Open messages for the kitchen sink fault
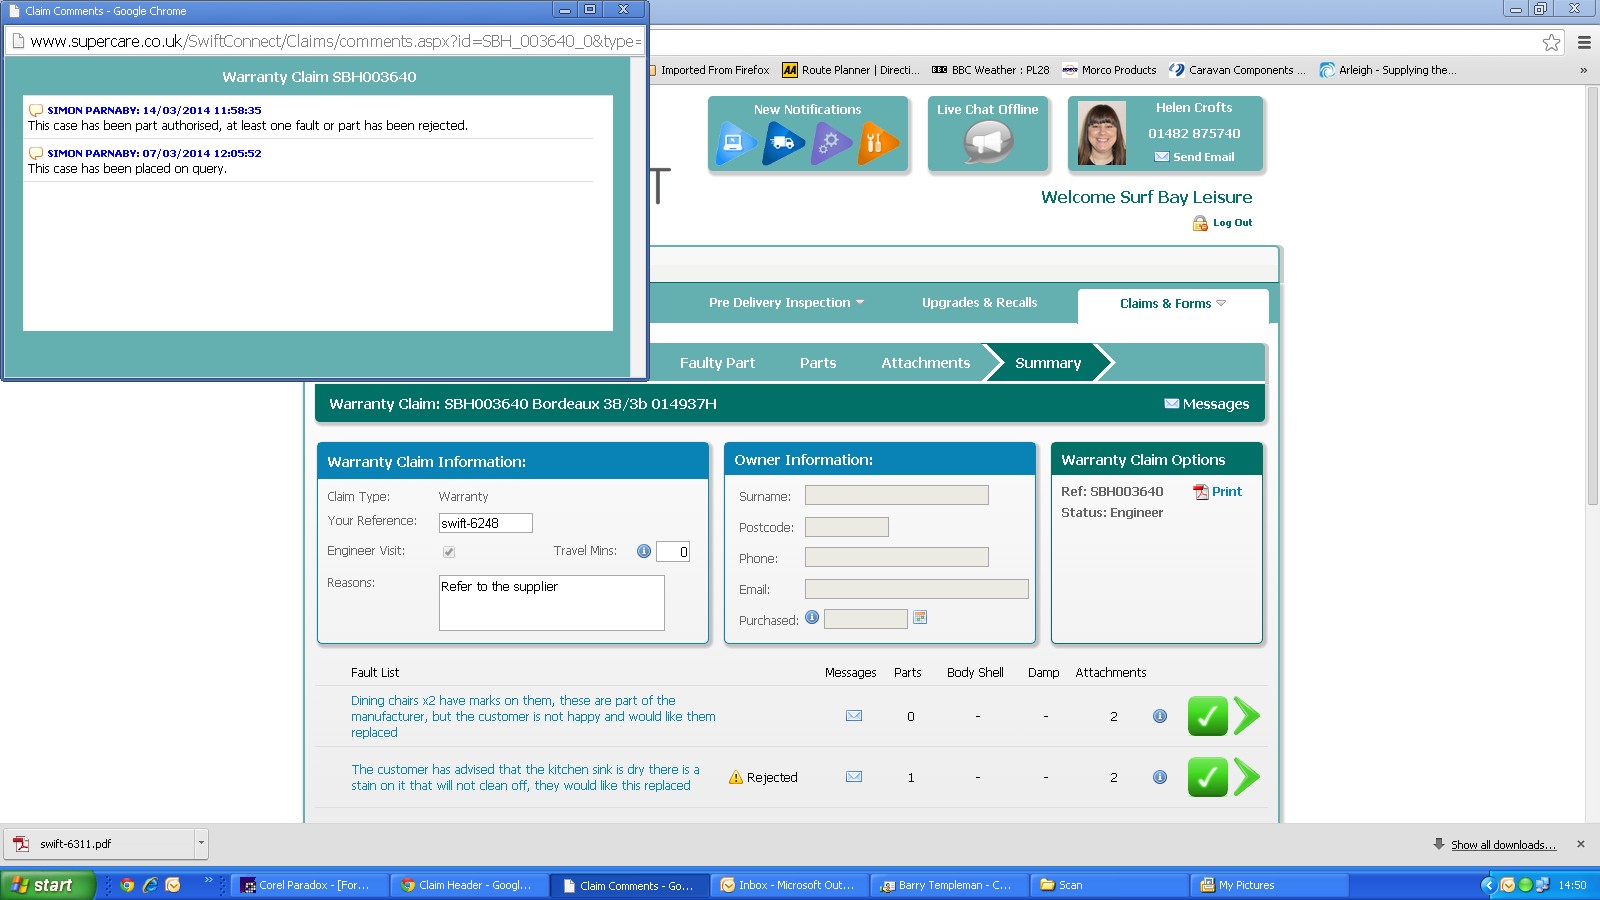The height and width of the screenshot is (900, 1600). coord(854,777)
